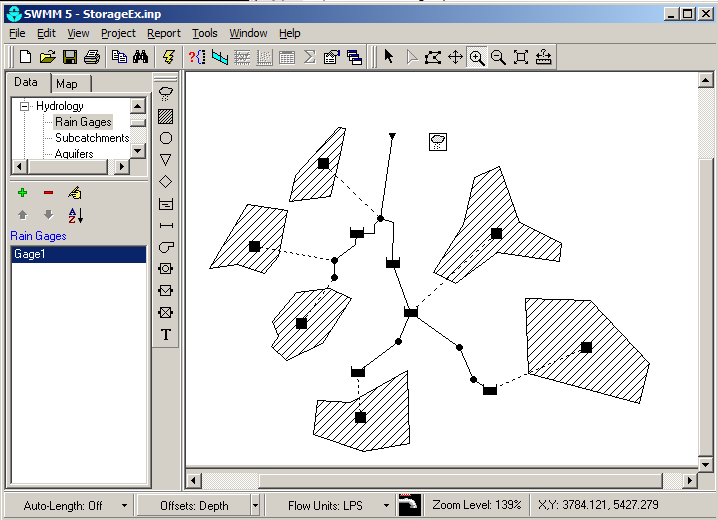Create a profile plot icon
This screenshot has height=520, width=718.
(220, 57)
